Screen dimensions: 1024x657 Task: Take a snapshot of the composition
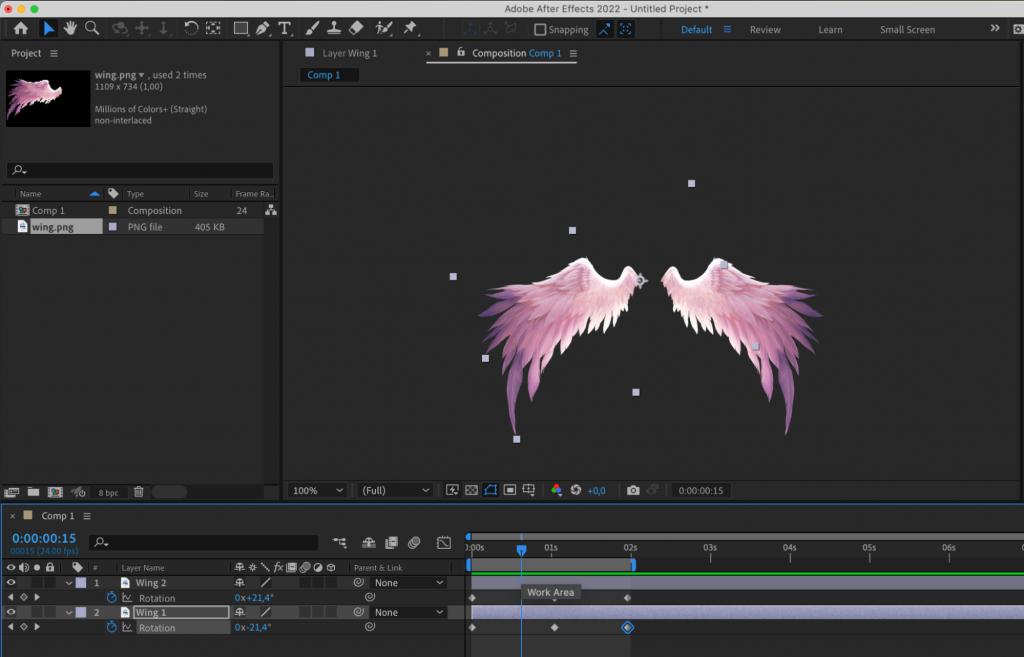point(634,490)
